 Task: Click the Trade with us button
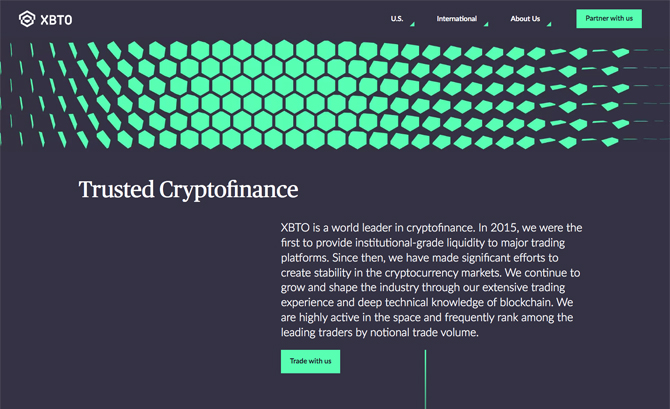[310, 362]
